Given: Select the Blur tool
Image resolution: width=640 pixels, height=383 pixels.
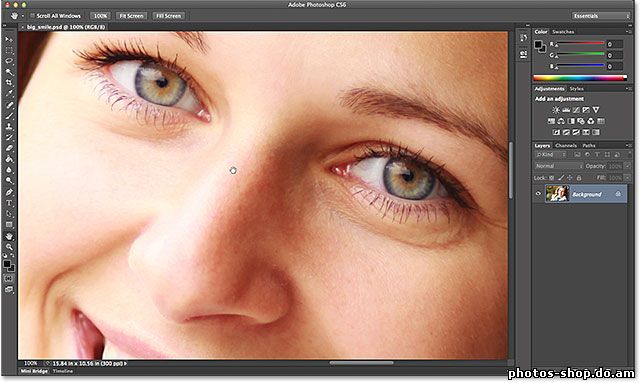Looking at the screenshot, I should coord(9,170).
